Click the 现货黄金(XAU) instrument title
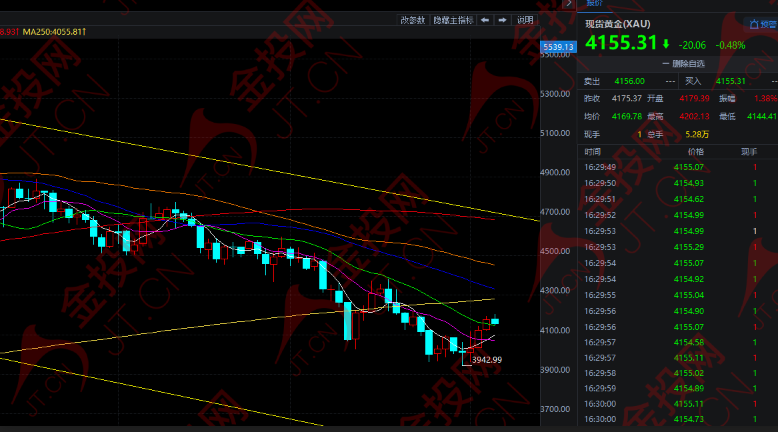 (618, 24)
